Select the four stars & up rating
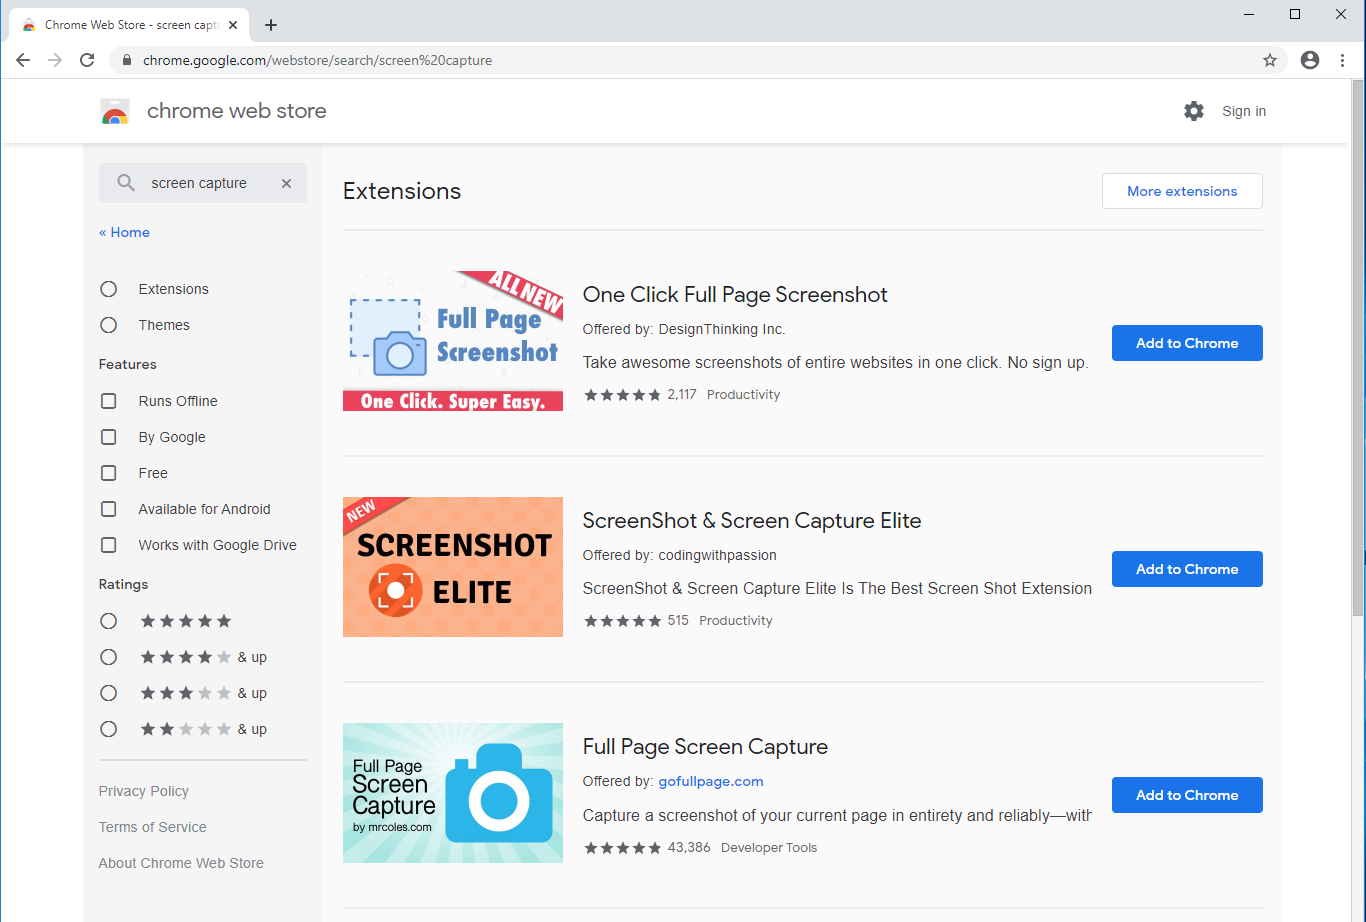The width and height of the screenshot is (1366, 922). tap(109, 657)
